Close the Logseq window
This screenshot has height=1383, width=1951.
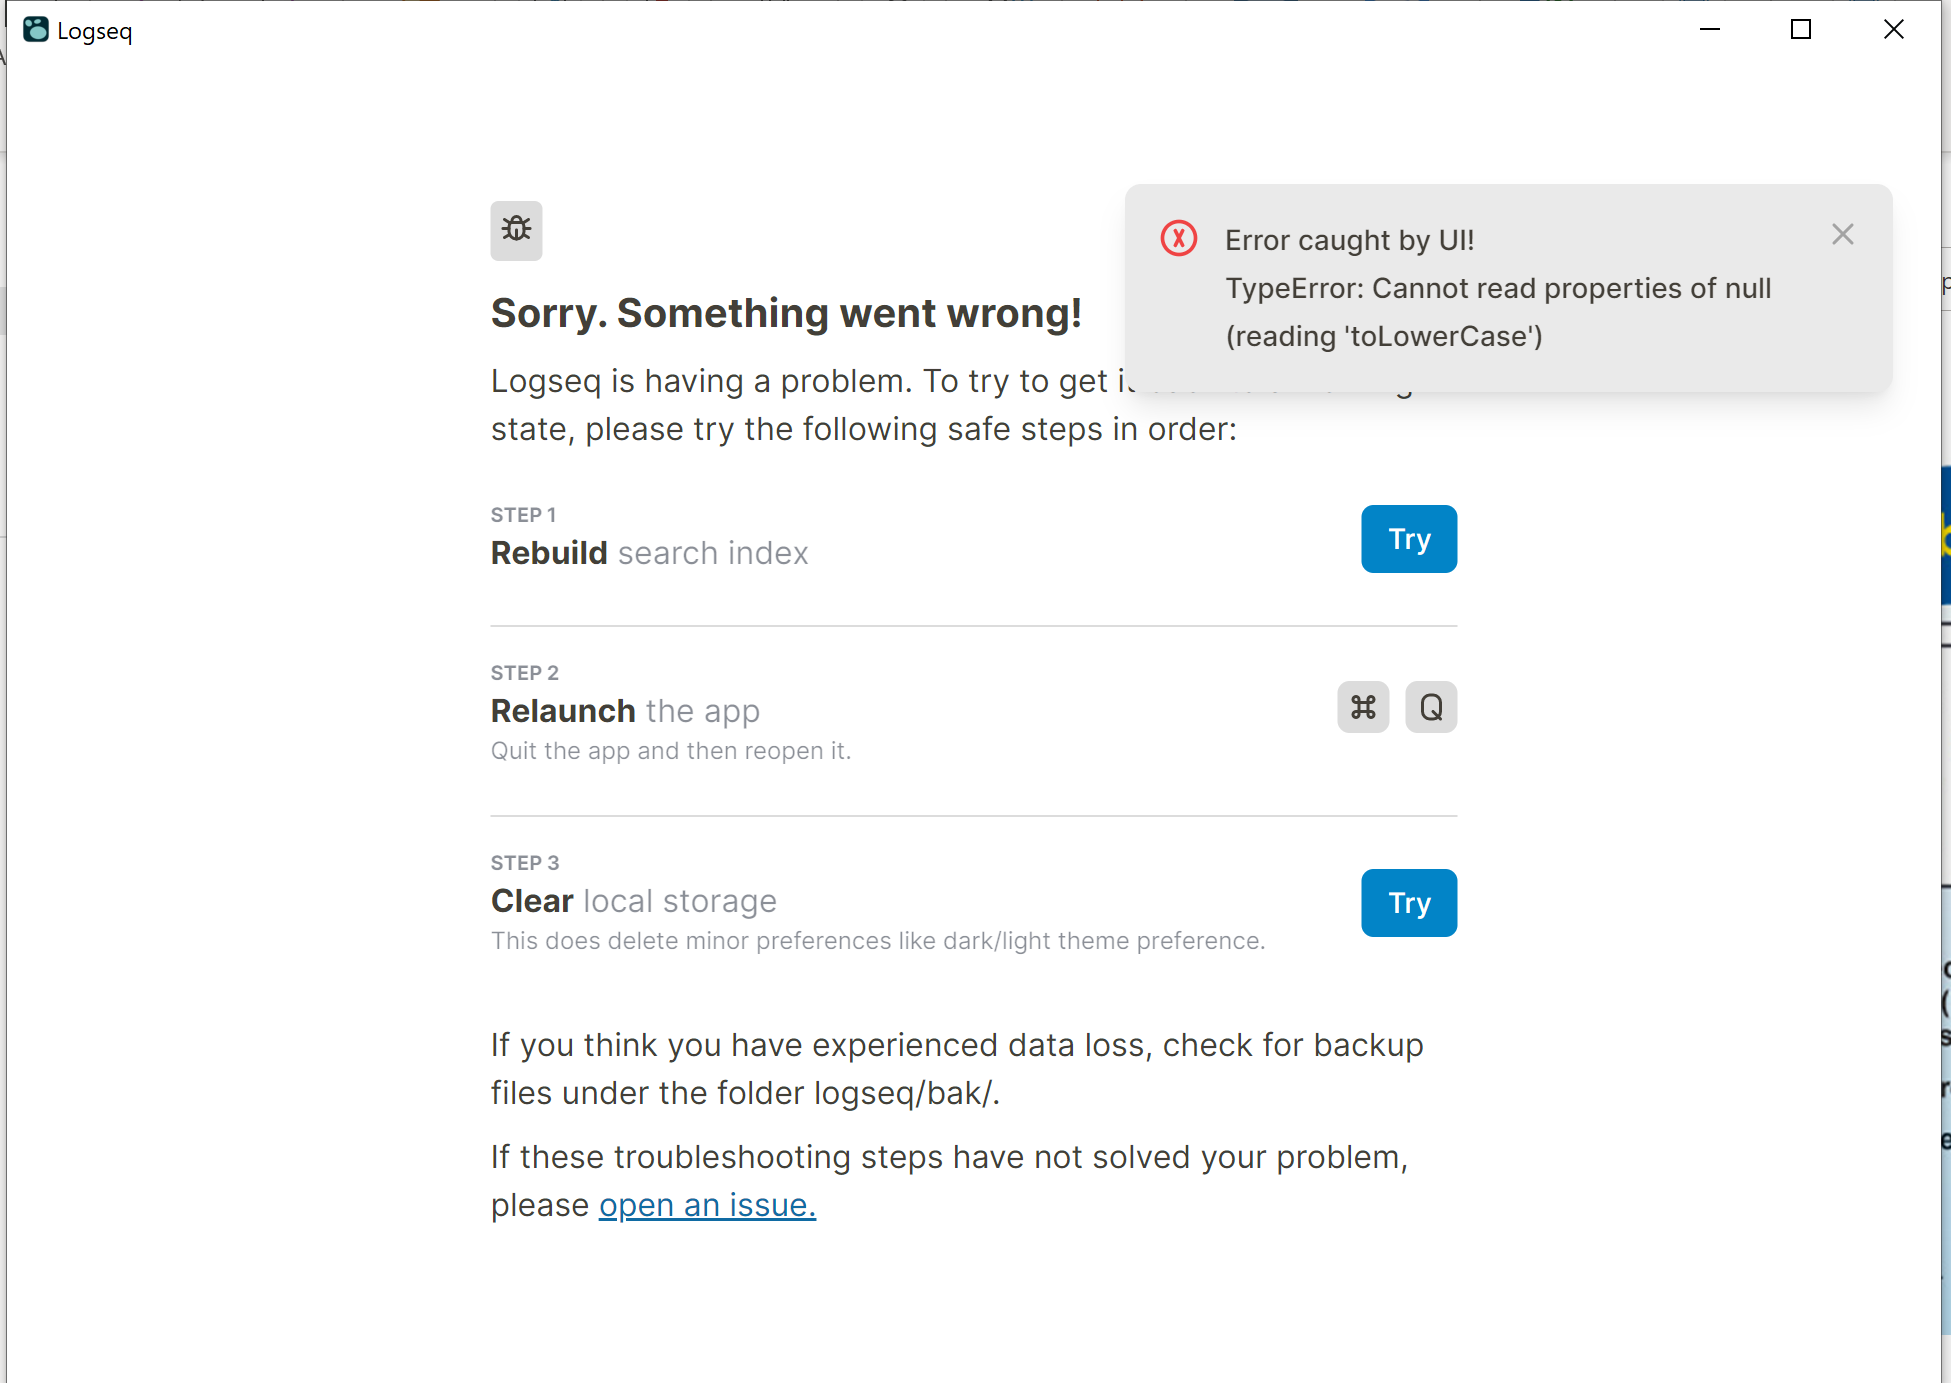(x=1893, y=30)
